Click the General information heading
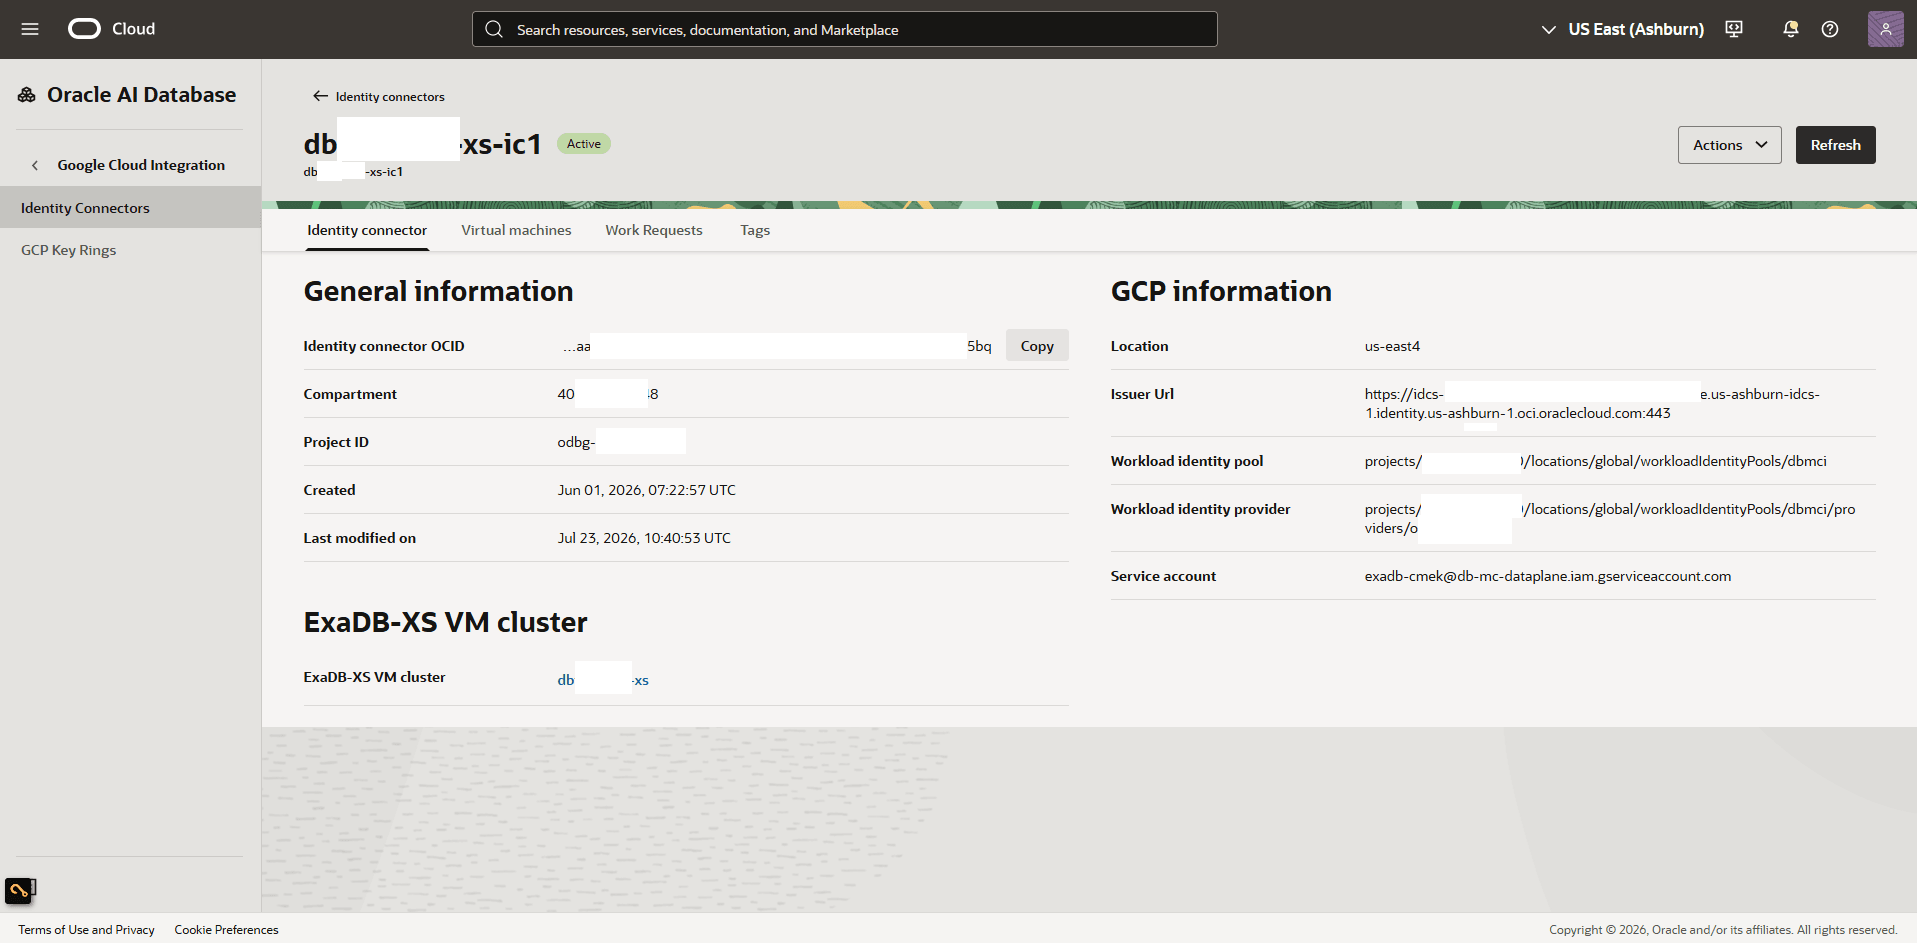1917x943 pixels. tap(438, 291)
